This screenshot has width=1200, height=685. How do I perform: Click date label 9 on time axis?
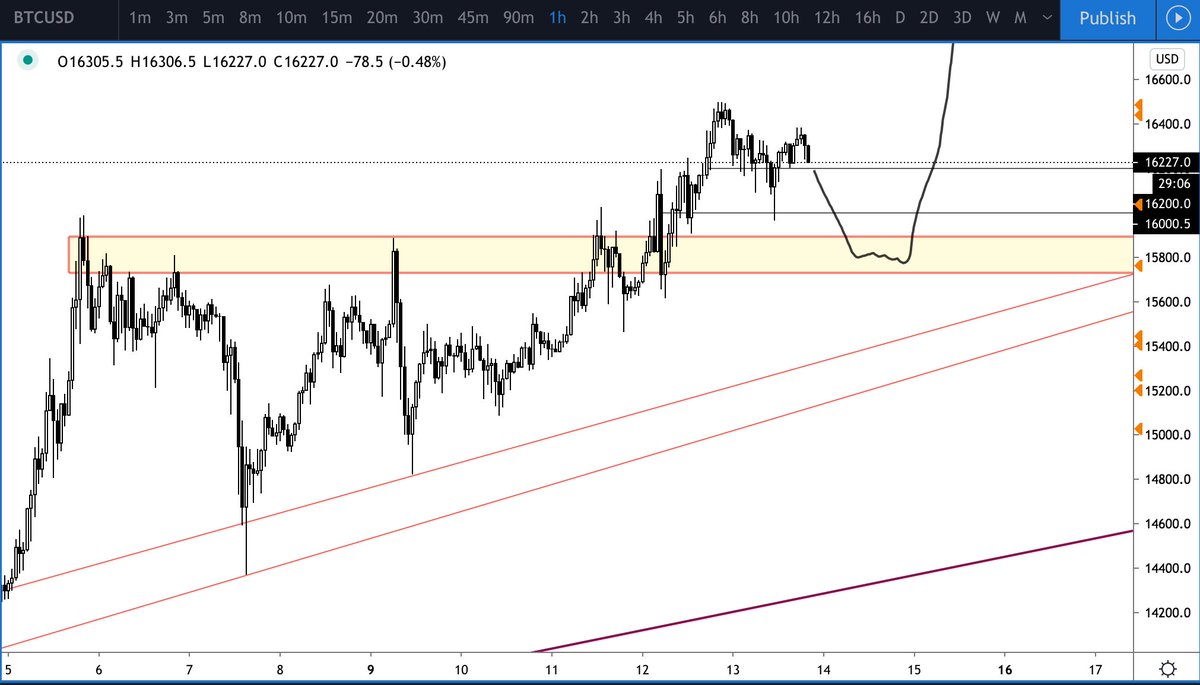[371, 668]
